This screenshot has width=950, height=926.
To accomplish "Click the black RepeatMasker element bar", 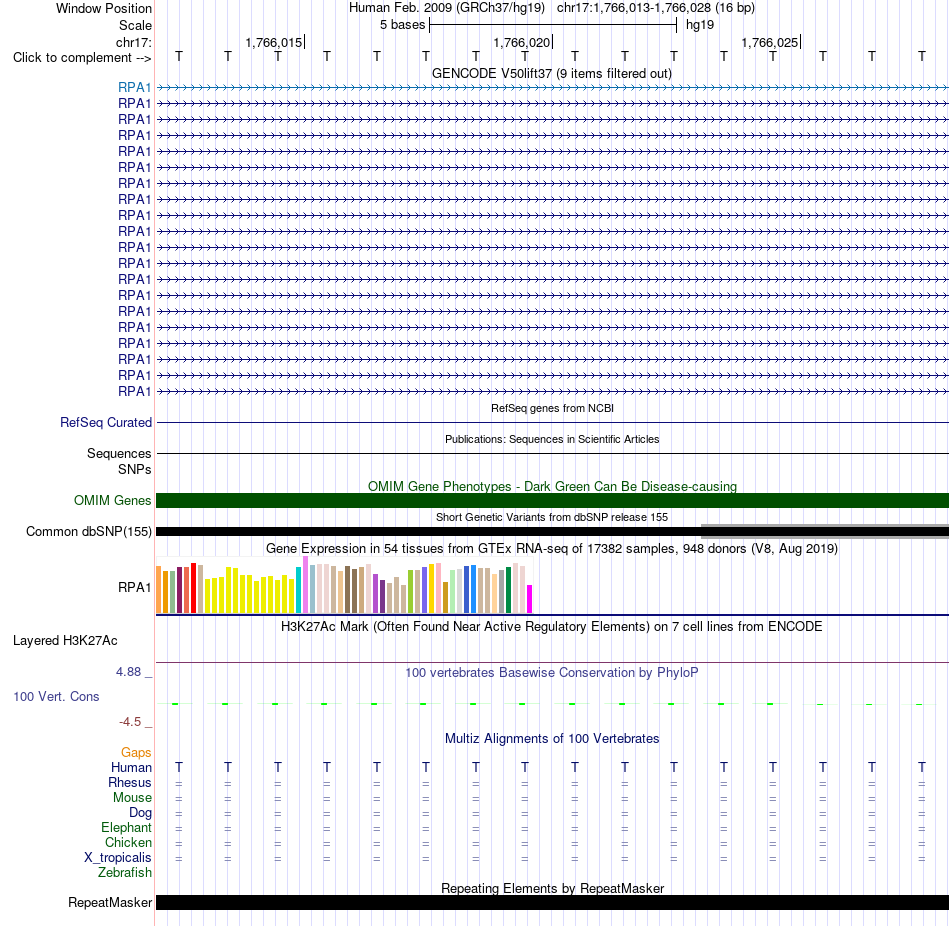I will tap(552, 903).
